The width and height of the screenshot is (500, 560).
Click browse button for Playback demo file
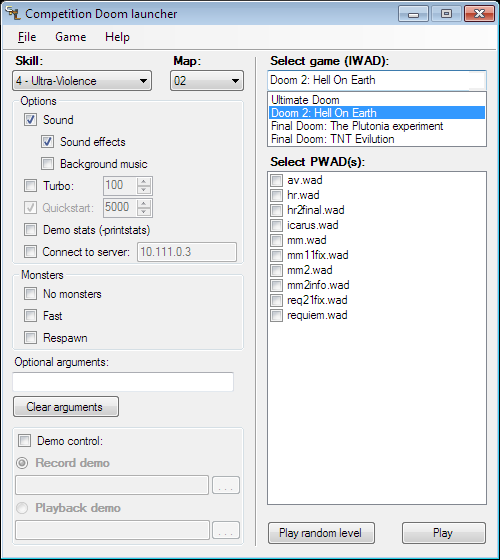(x=226, y=530)
